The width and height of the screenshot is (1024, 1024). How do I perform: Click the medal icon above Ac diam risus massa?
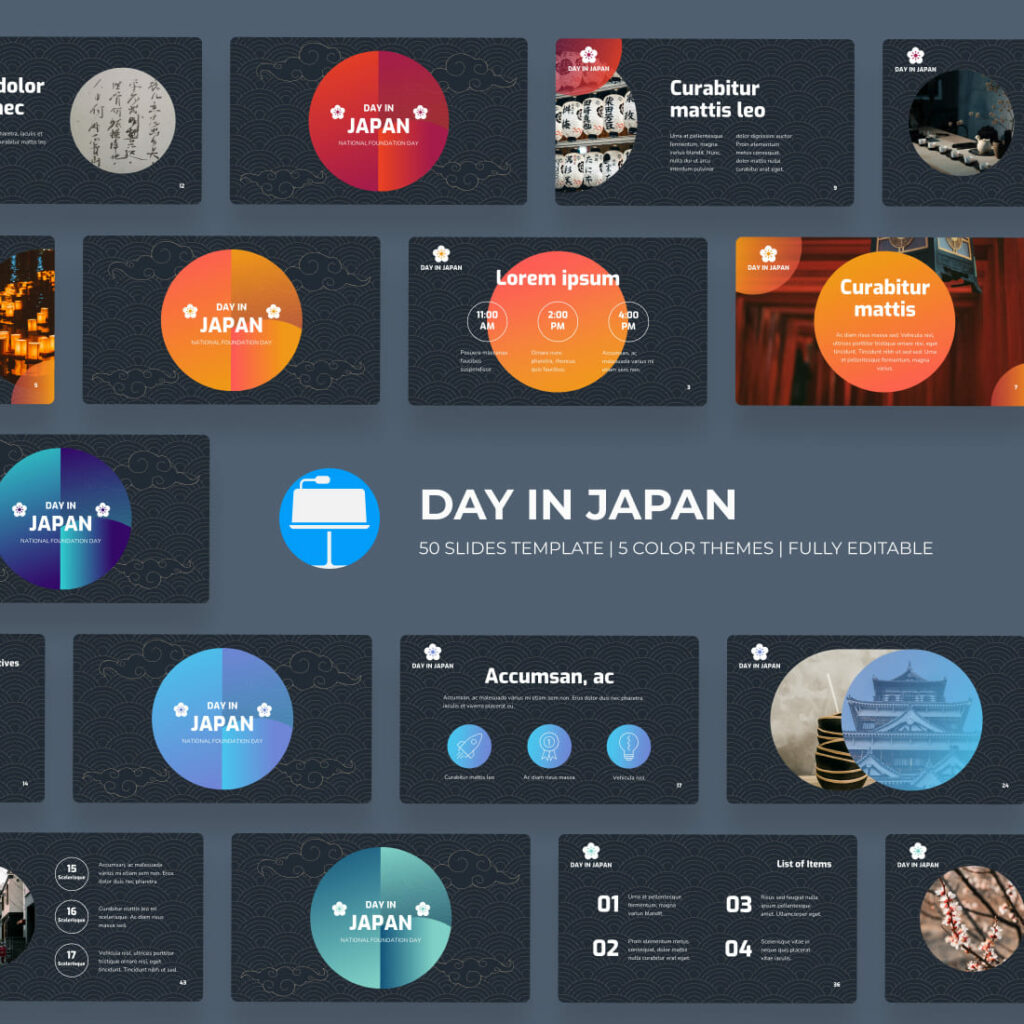(x=549, y=744)
